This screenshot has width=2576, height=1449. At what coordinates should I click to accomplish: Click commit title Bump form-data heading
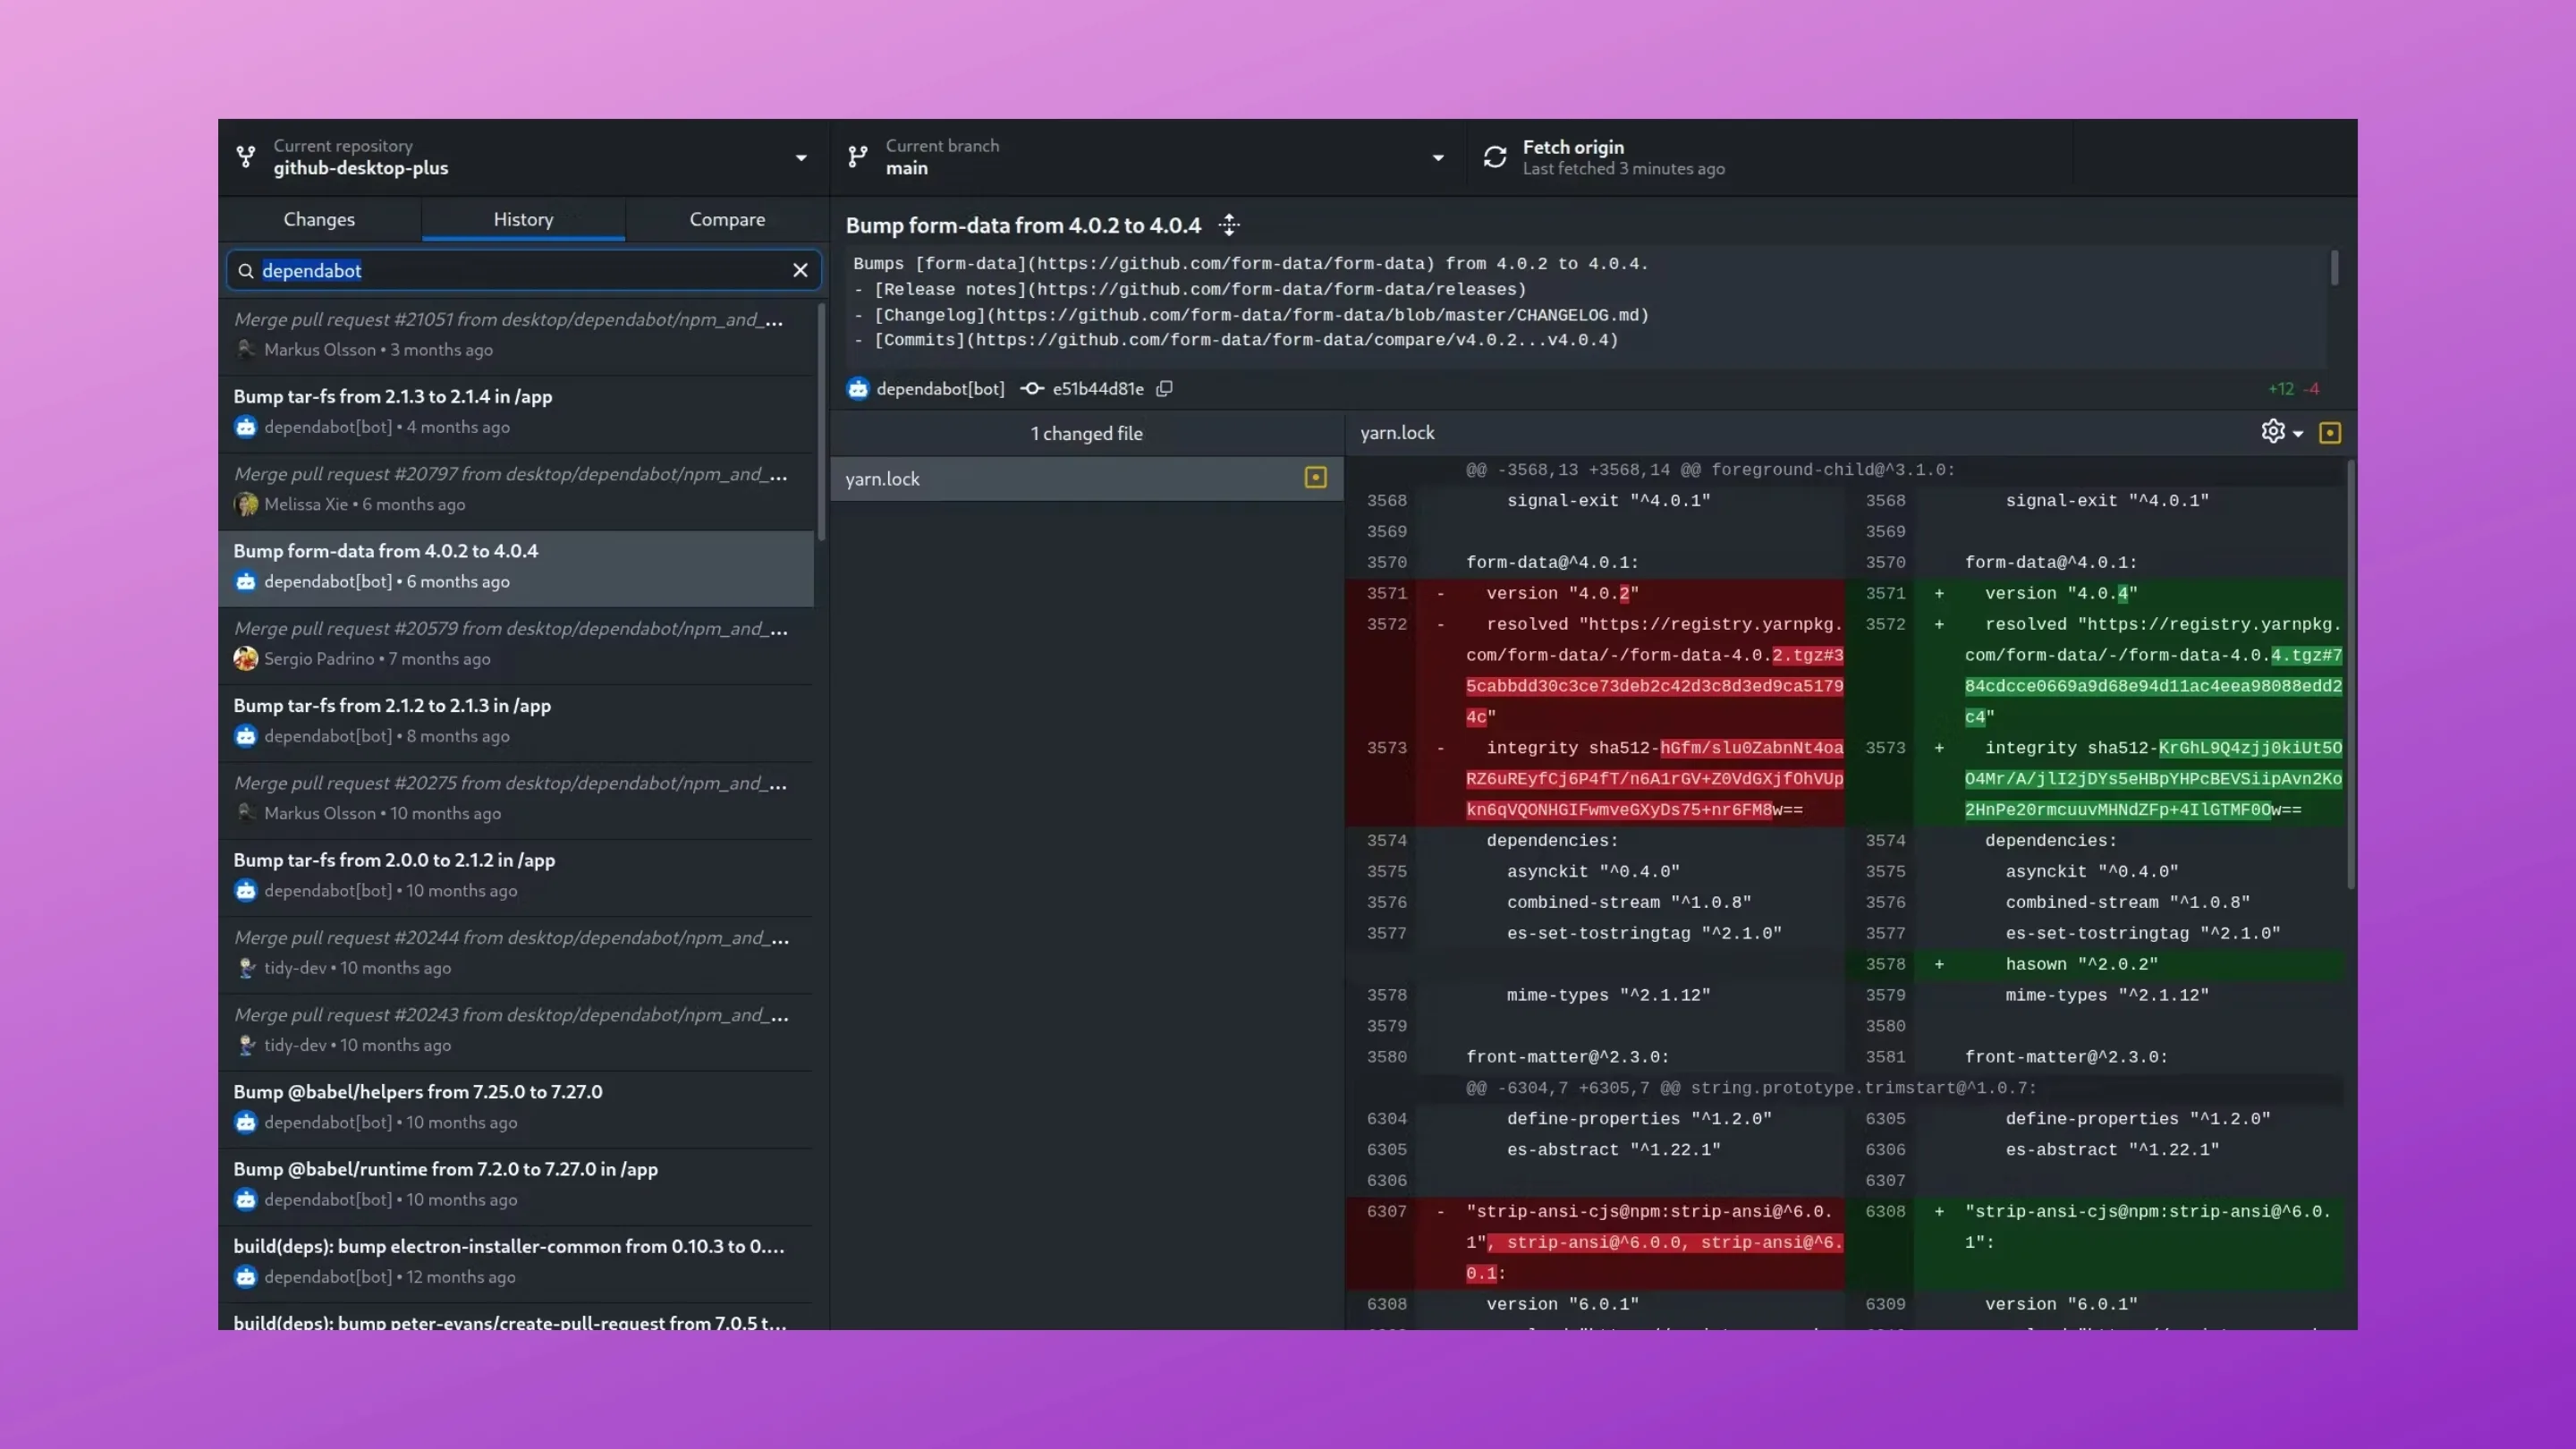(x=1023, y=225)
